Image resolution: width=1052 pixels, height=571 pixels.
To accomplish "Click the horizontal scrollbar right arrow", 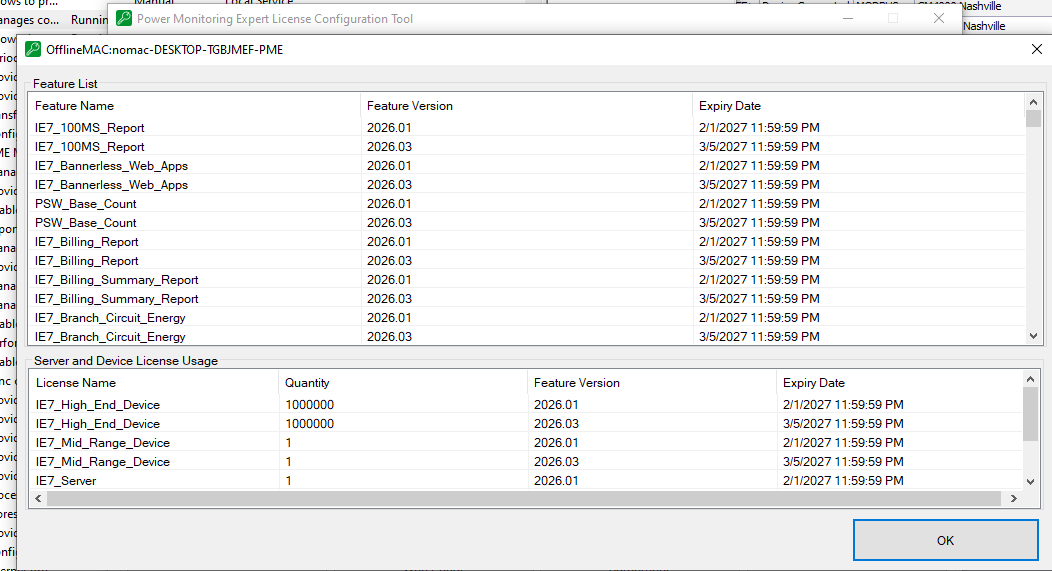I will point(1014,498).
